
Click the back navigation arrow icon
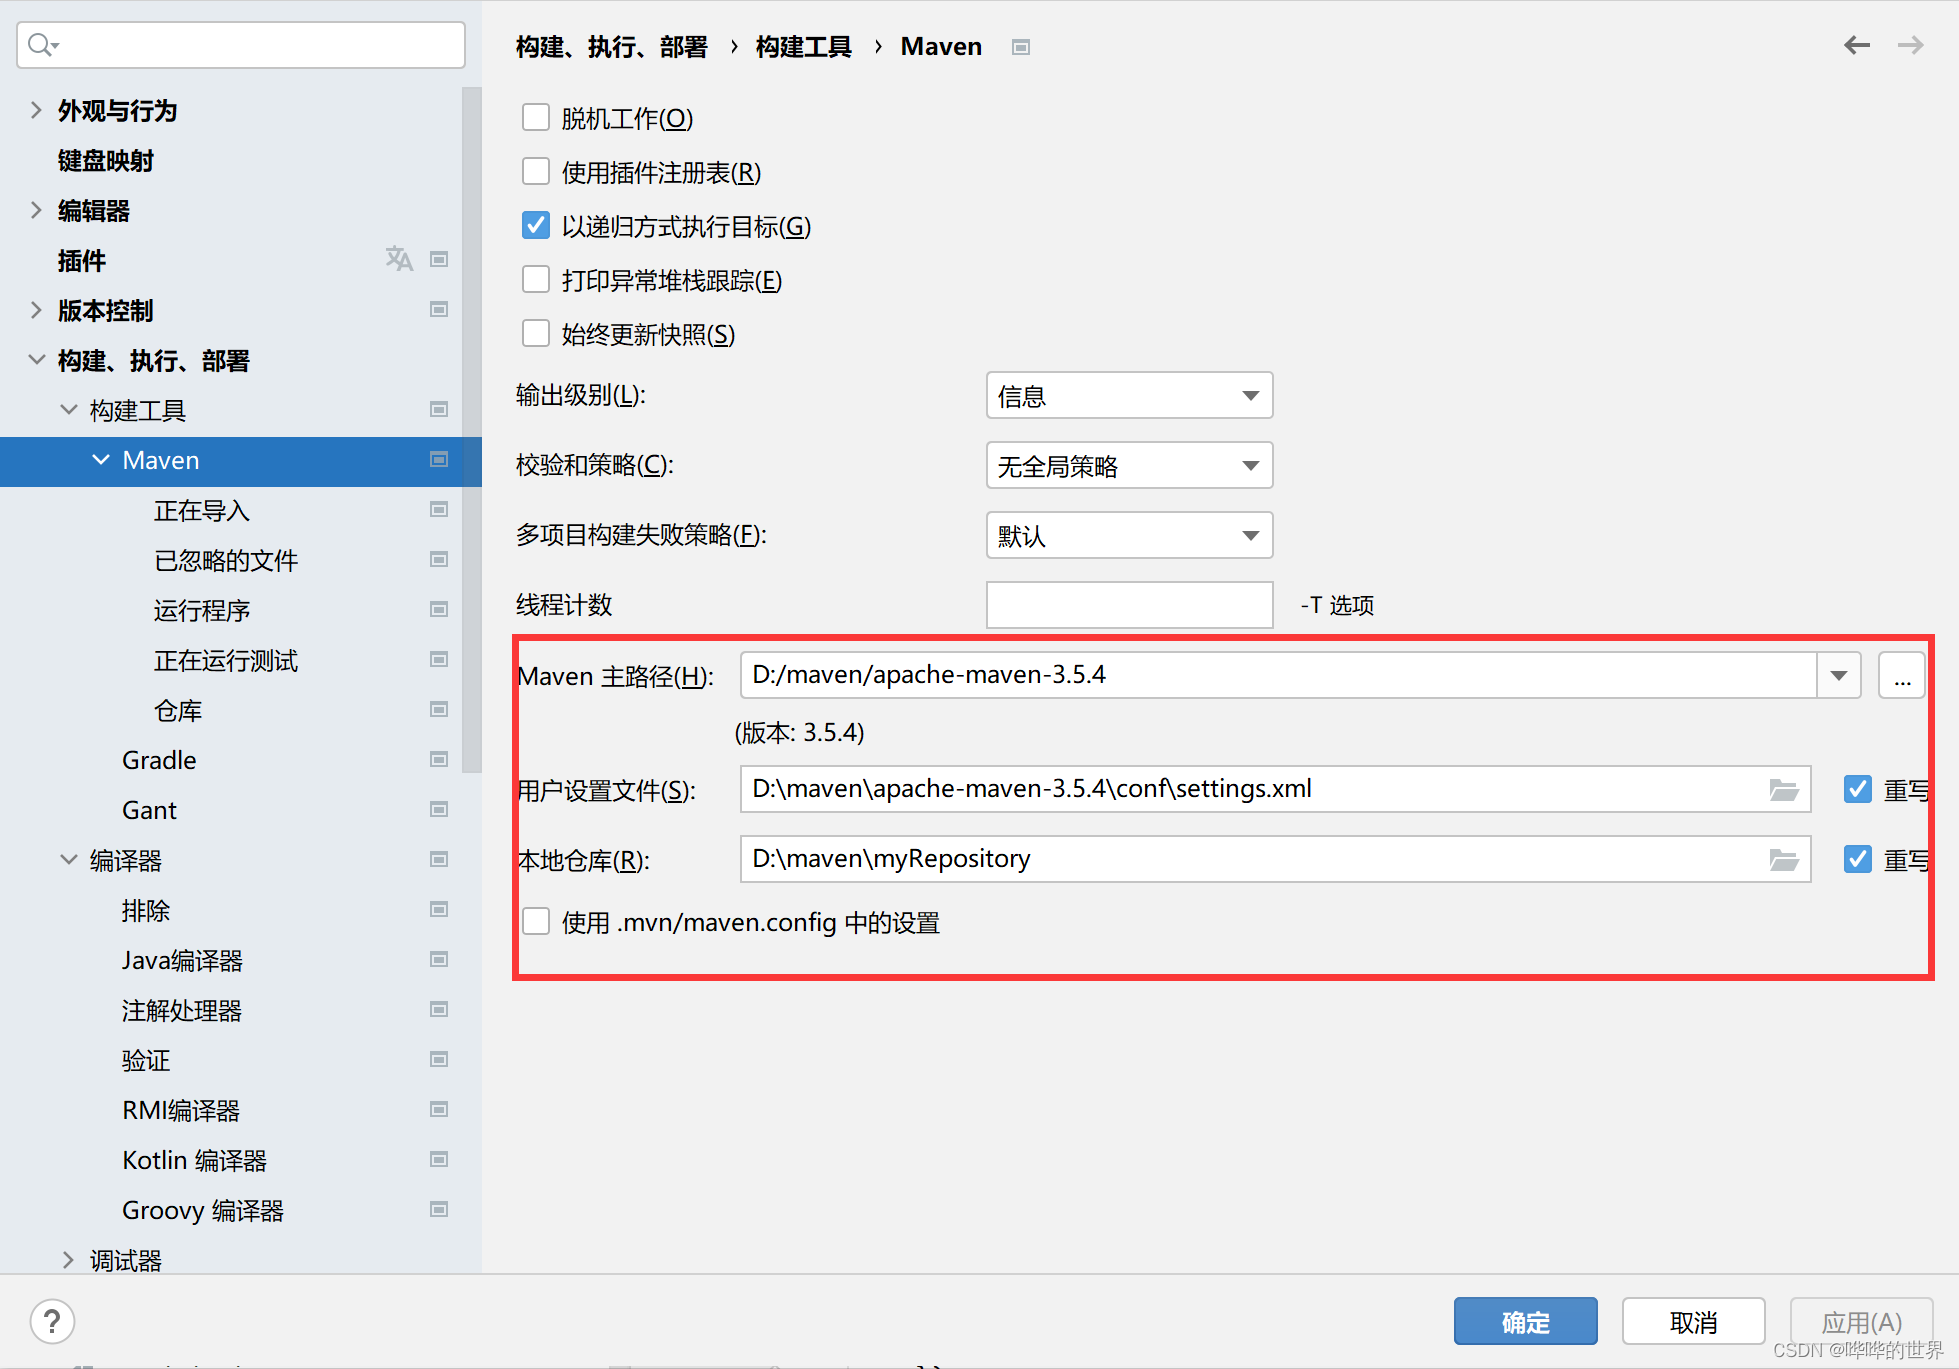click(x=1856, y=45)
